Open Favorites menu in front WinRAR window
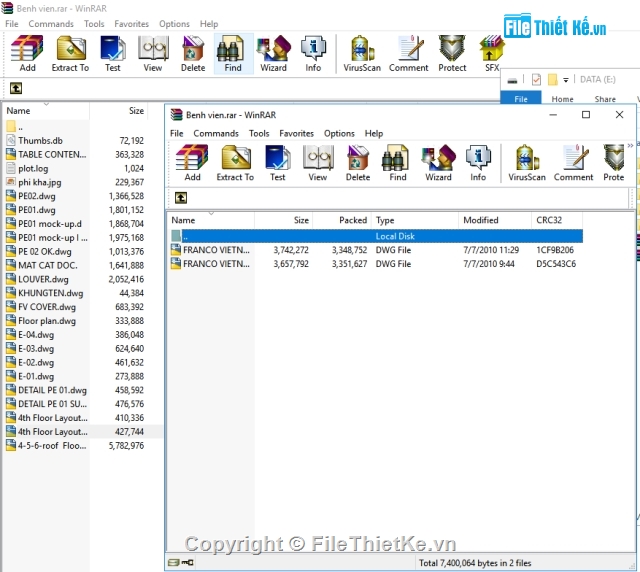The height and width of the screenshot is (572, 640). click(296, 134)
